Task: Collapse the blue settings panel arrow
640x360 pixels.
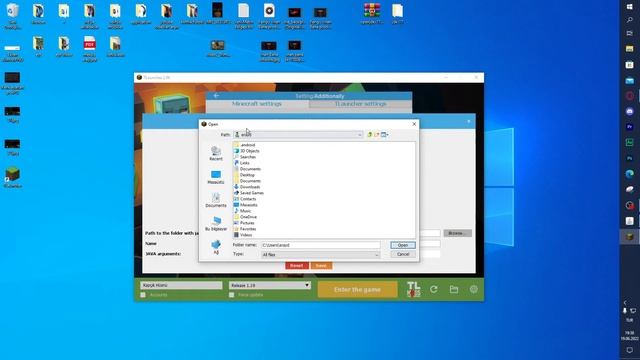Action: pyautogui.click(x=469, y=122)
